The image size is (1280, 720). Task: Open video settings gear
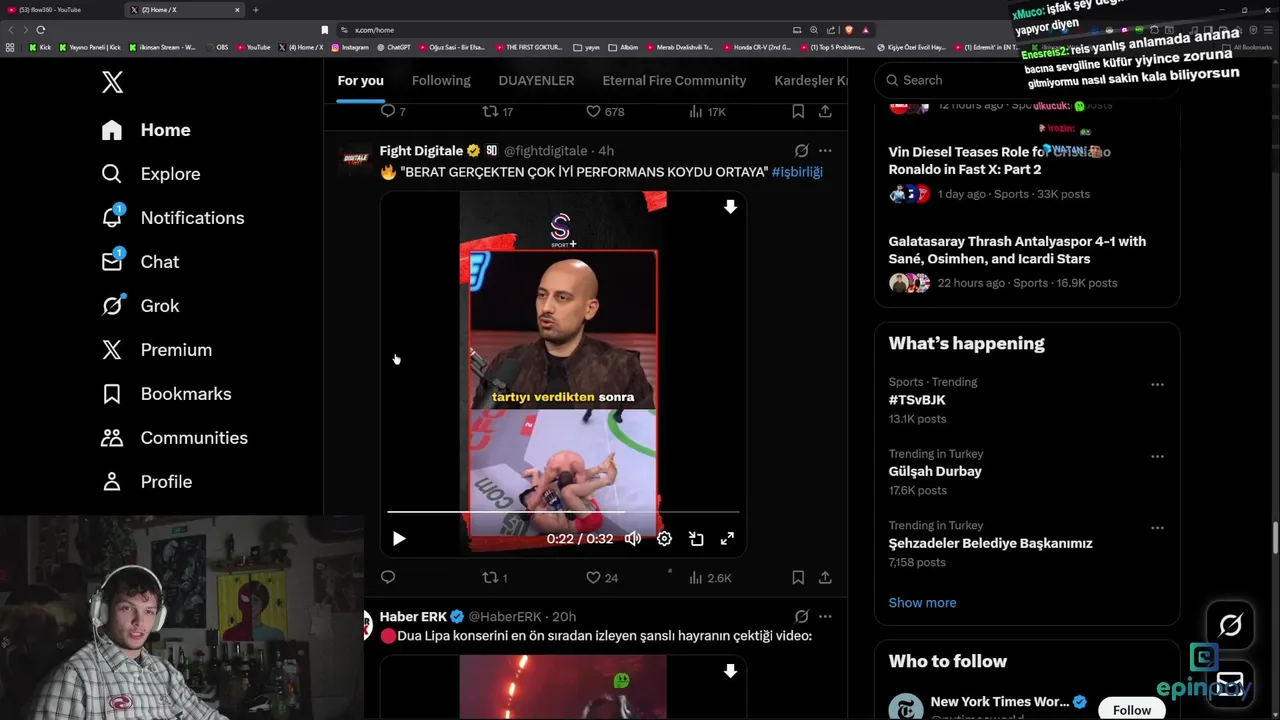(x=664, y=539)
